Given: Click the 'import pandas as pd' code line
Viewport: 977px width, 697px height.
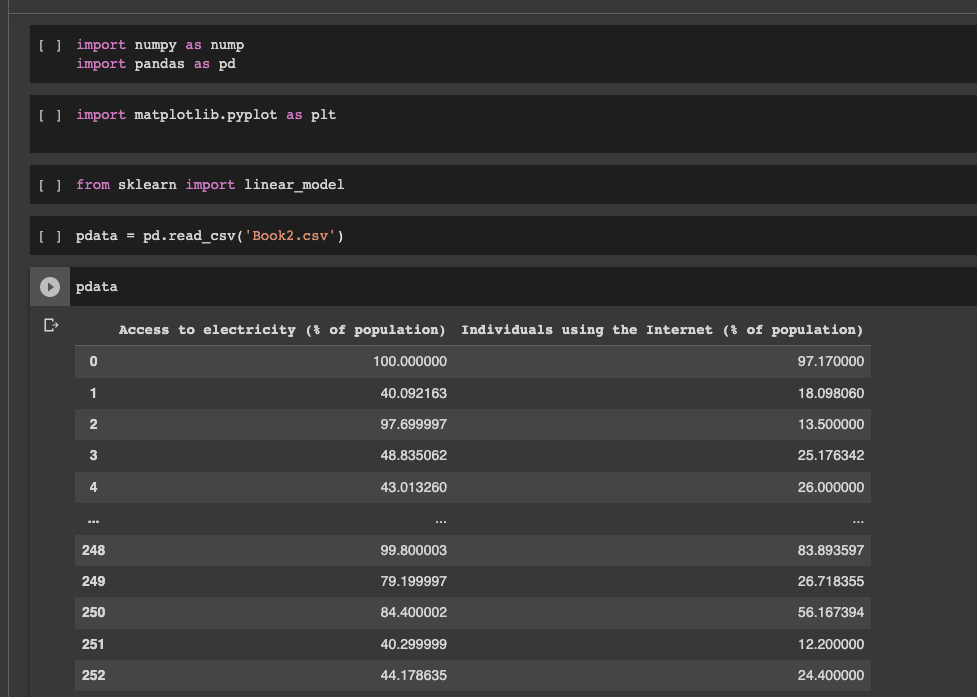Looking at the screenshot, I should click(x=156, y=64).
